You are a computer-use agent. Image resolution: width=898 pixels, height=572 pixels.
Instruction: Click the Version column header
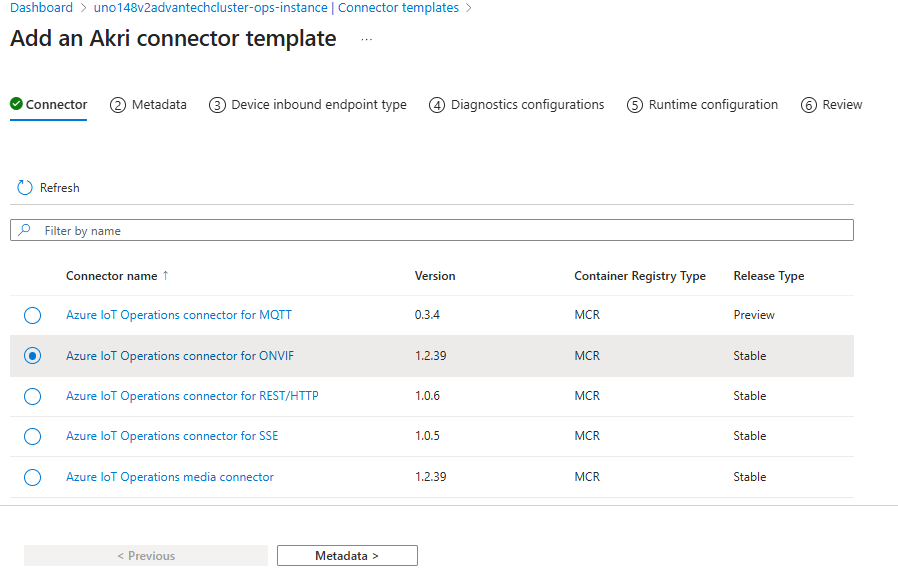pyautogui.click(x=435, y=276)
